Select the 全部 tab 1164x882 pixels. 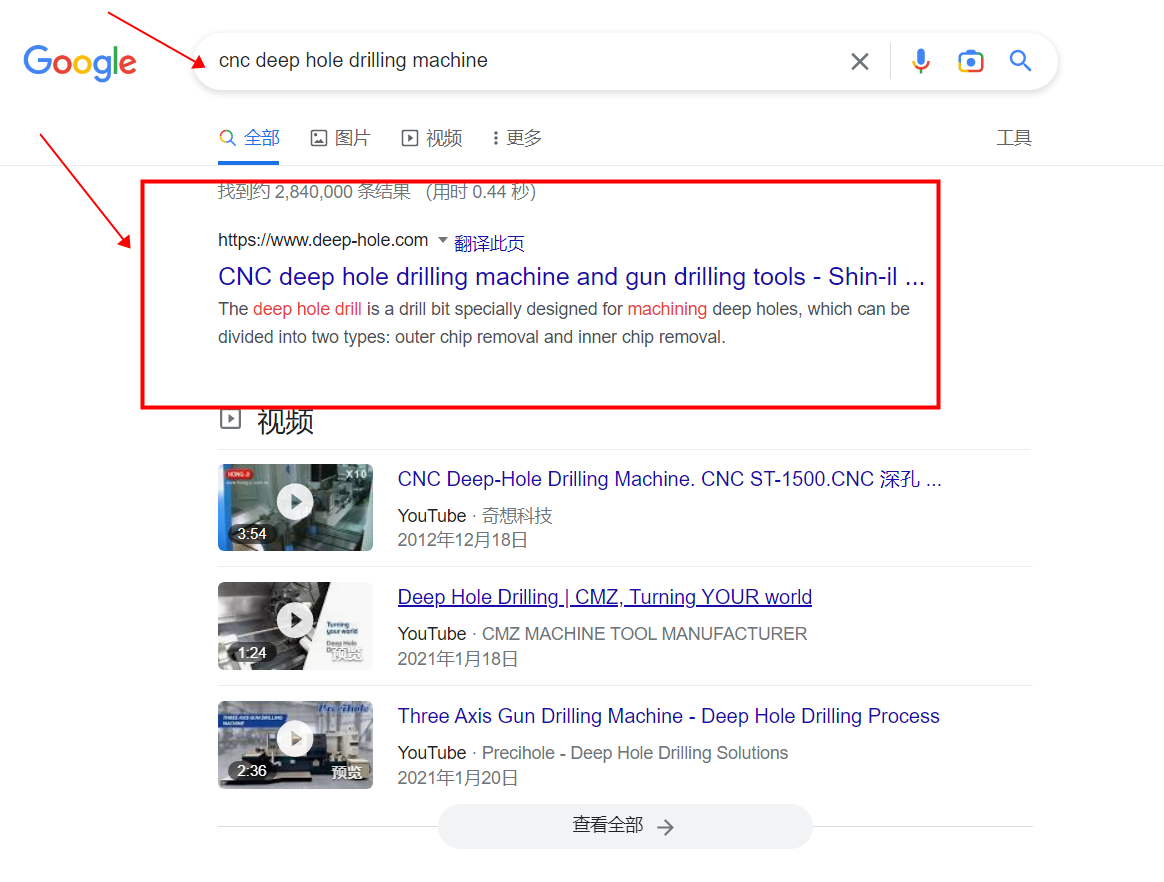[249, 138]
